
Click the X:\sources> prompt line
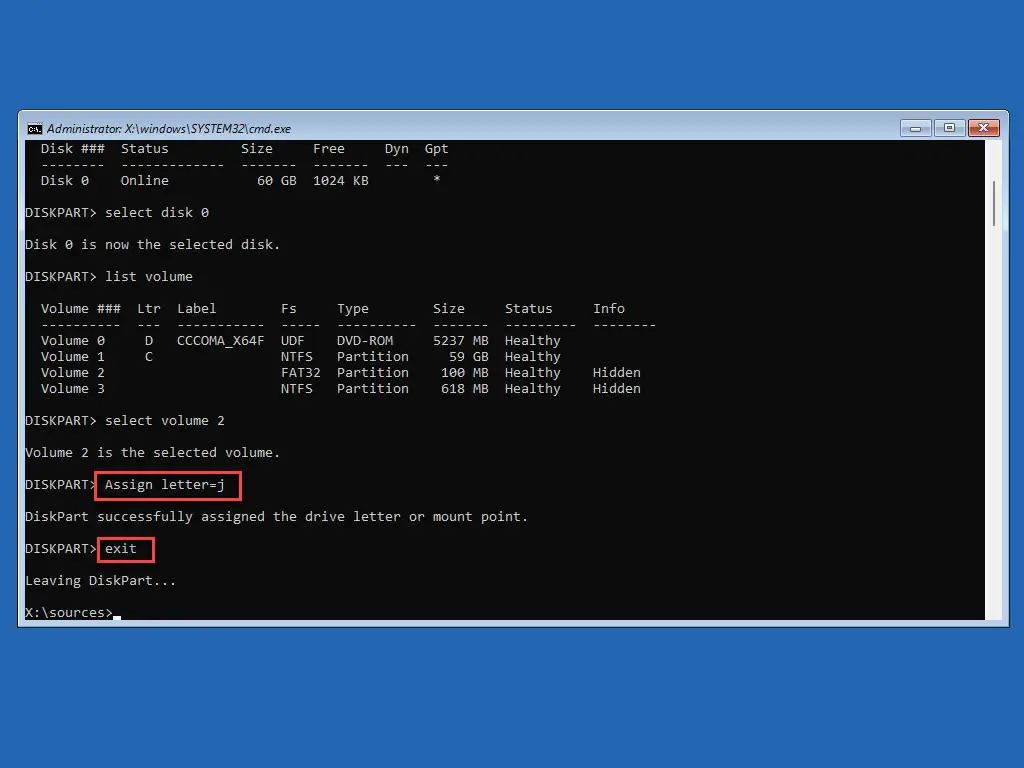(x=68, y=612)
